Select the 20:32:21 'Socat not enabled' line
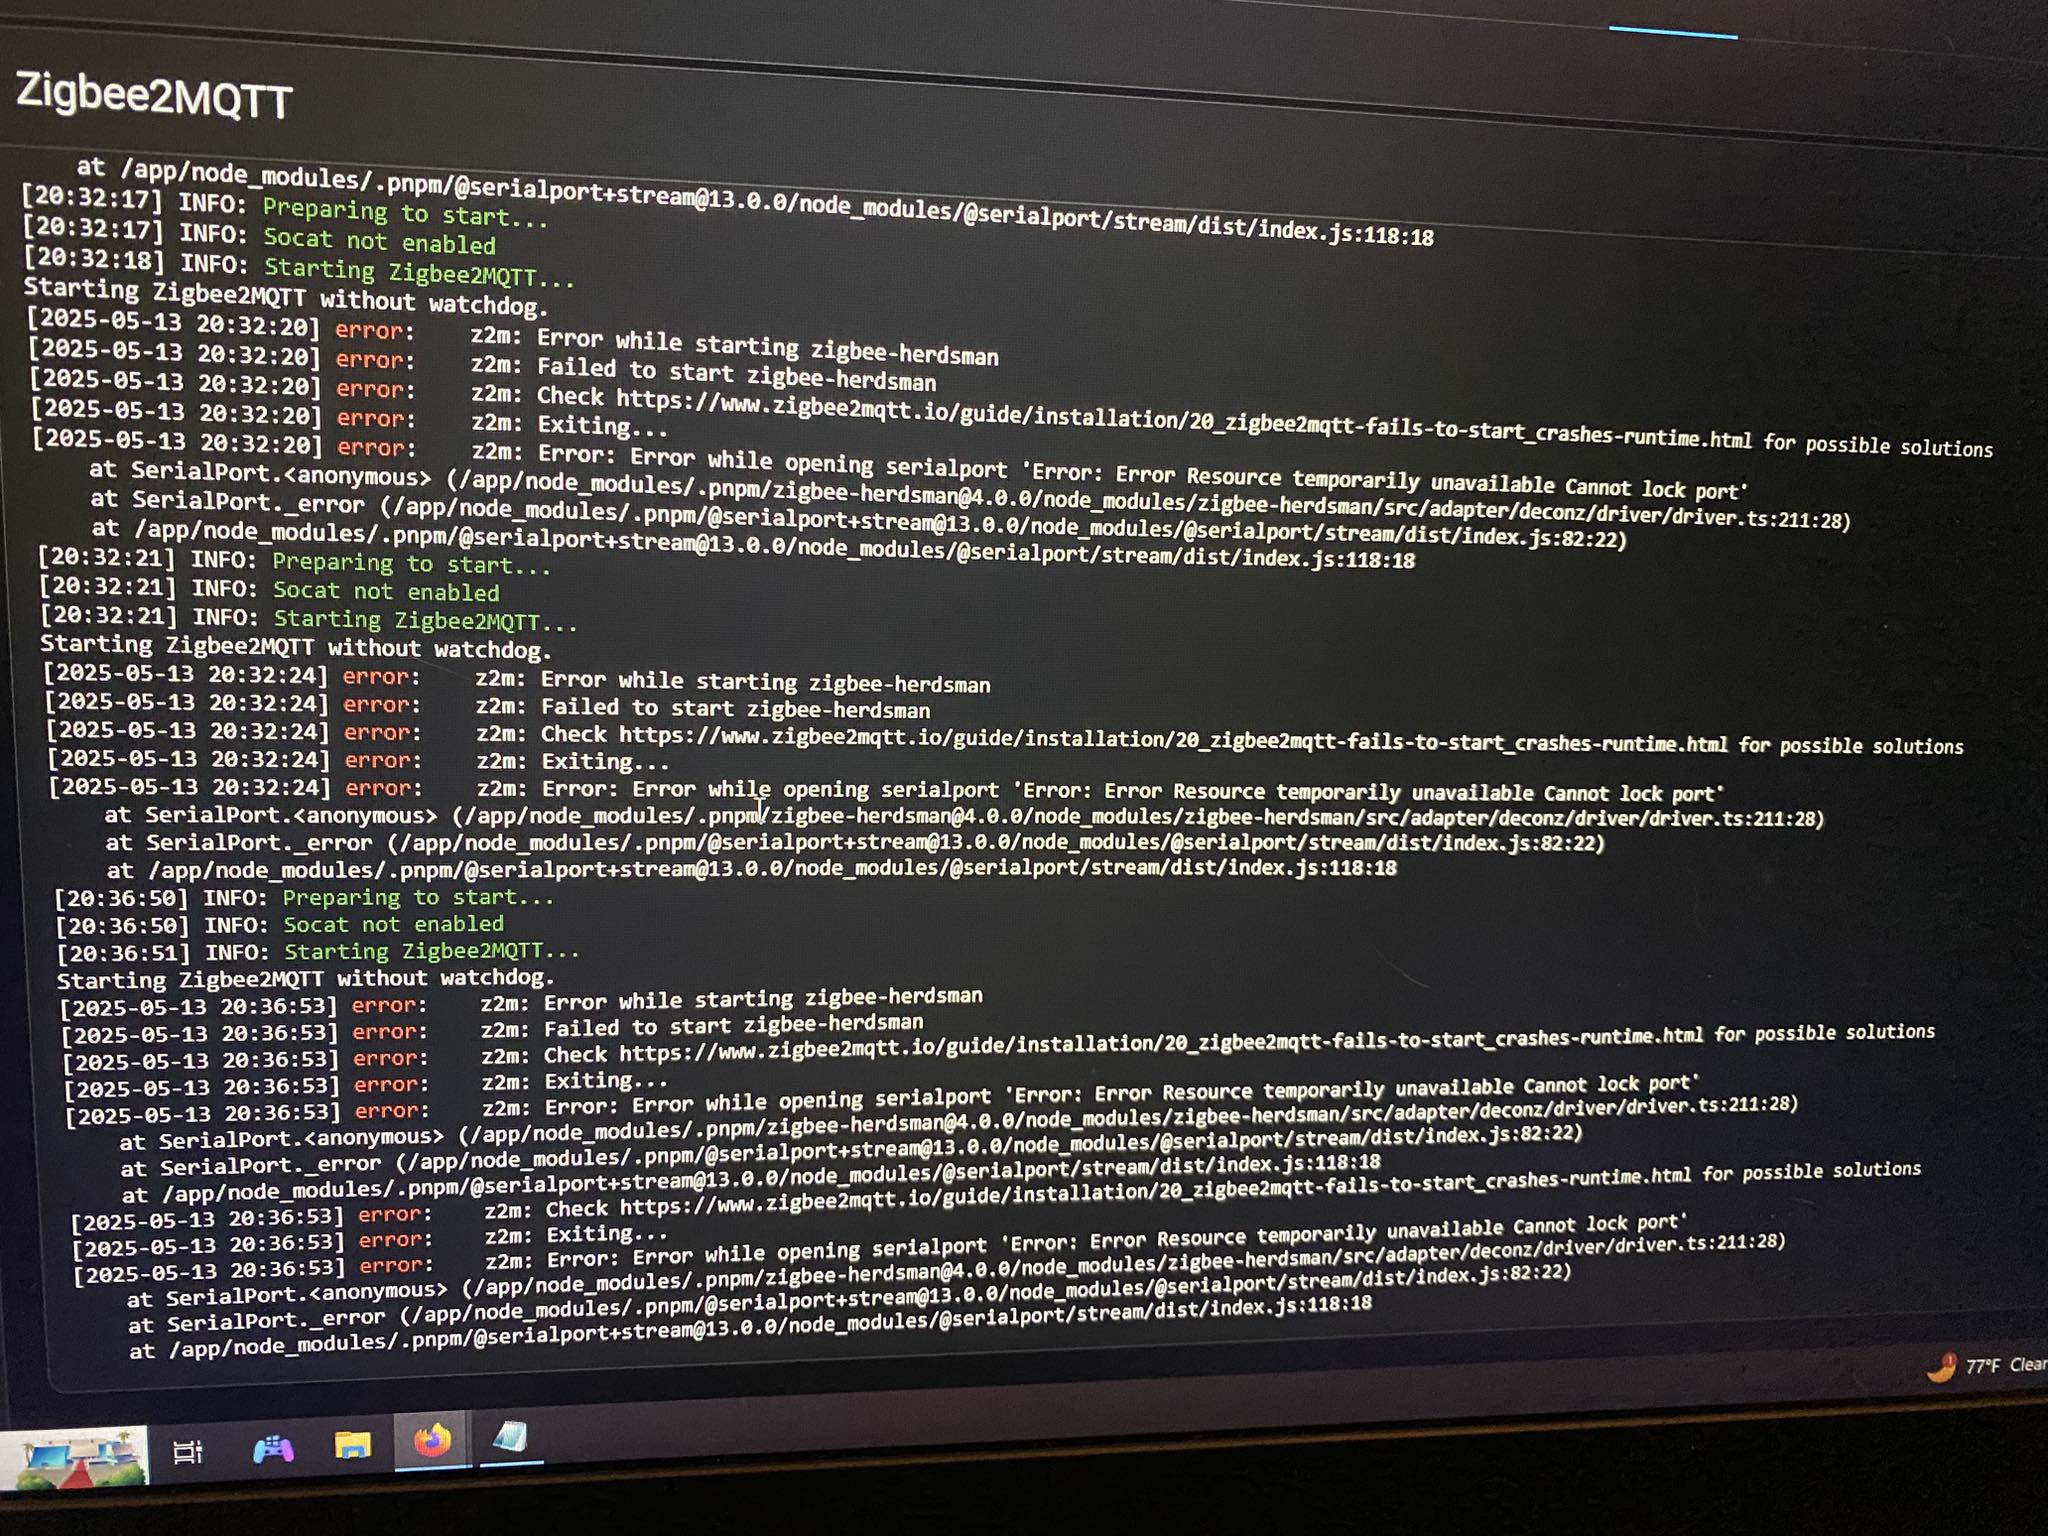Image resolution: width=2048 pixels, height=1536 pixels. coord(269,590)
